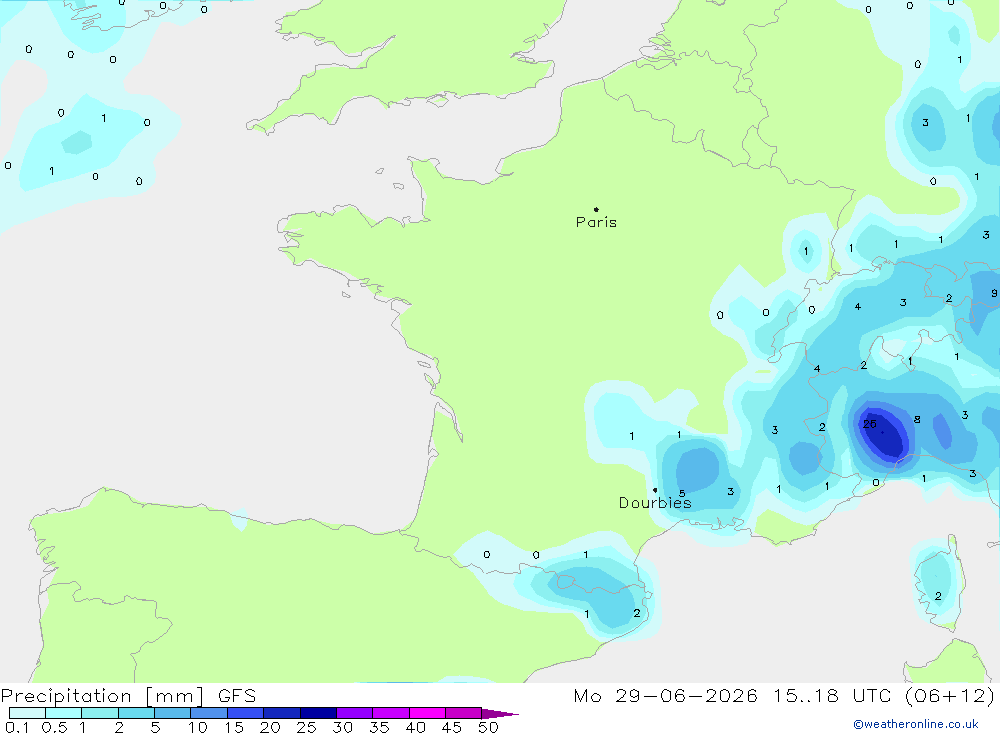1000x733 pixels.
Task: Click the 9 mm value at the right map edge
Action: tap(994, 293)
